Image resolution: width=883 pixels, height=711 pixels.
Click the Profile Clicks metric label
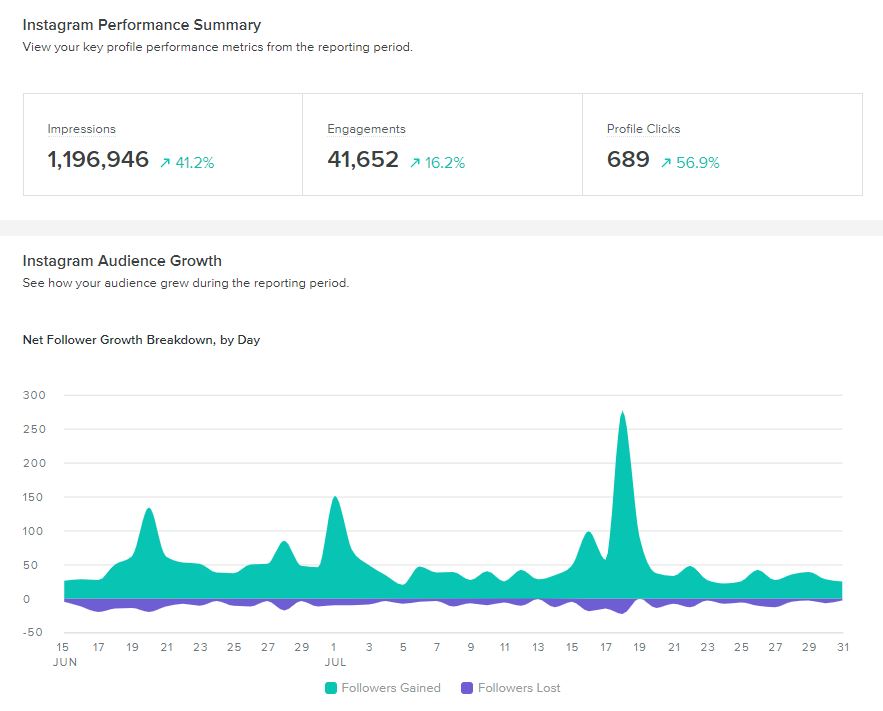[643, 129]
